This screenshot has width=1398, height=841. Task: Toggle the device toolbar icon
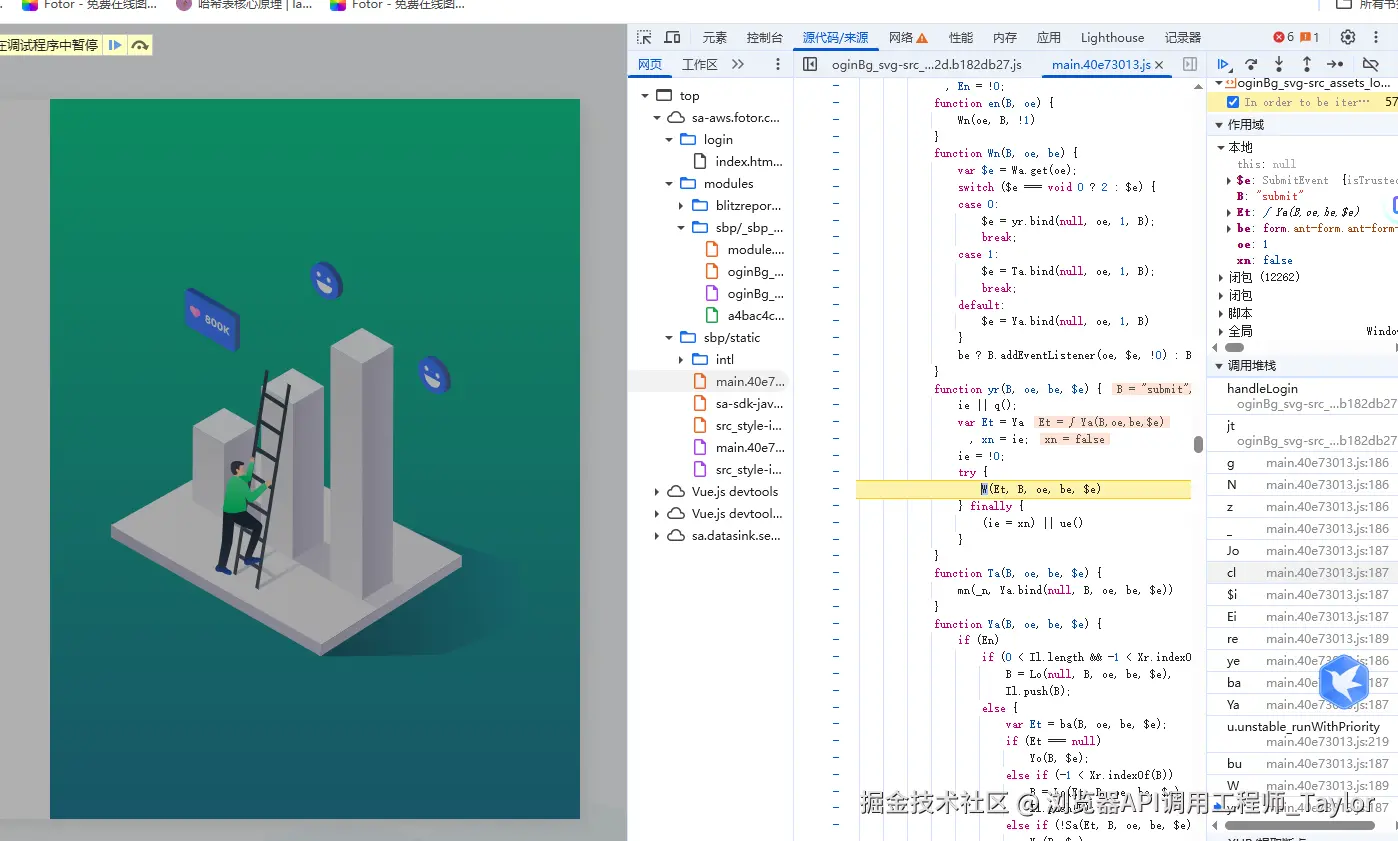672,37
